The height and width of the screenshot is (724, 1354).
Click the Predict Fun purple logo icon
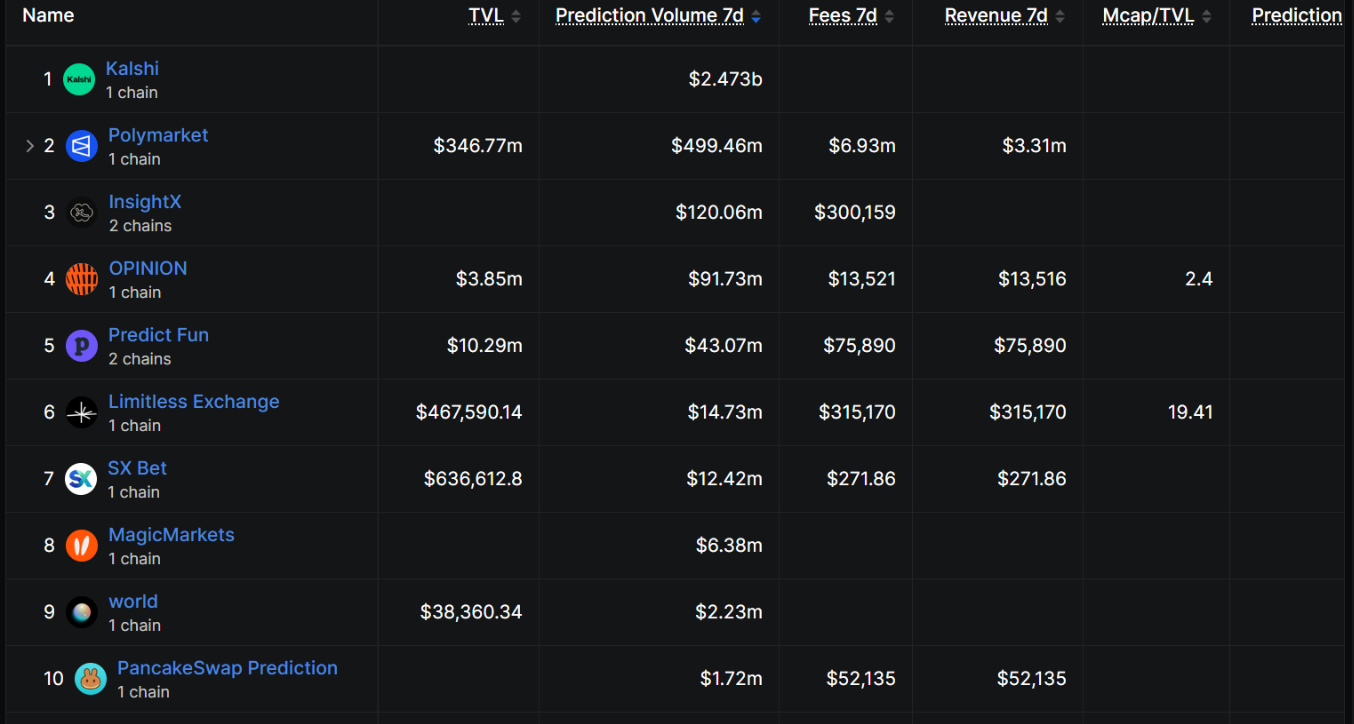82,346
